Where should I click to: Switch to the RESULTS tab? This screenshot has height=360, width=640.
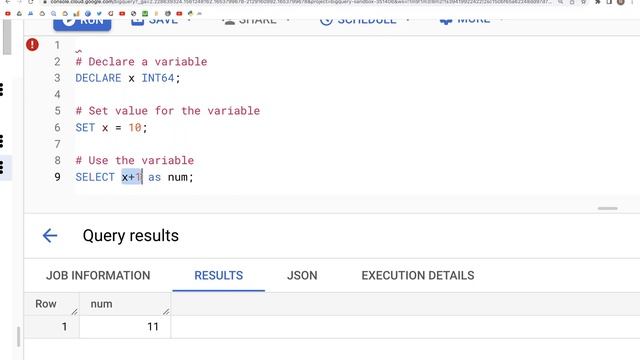(x=218, y=276)
